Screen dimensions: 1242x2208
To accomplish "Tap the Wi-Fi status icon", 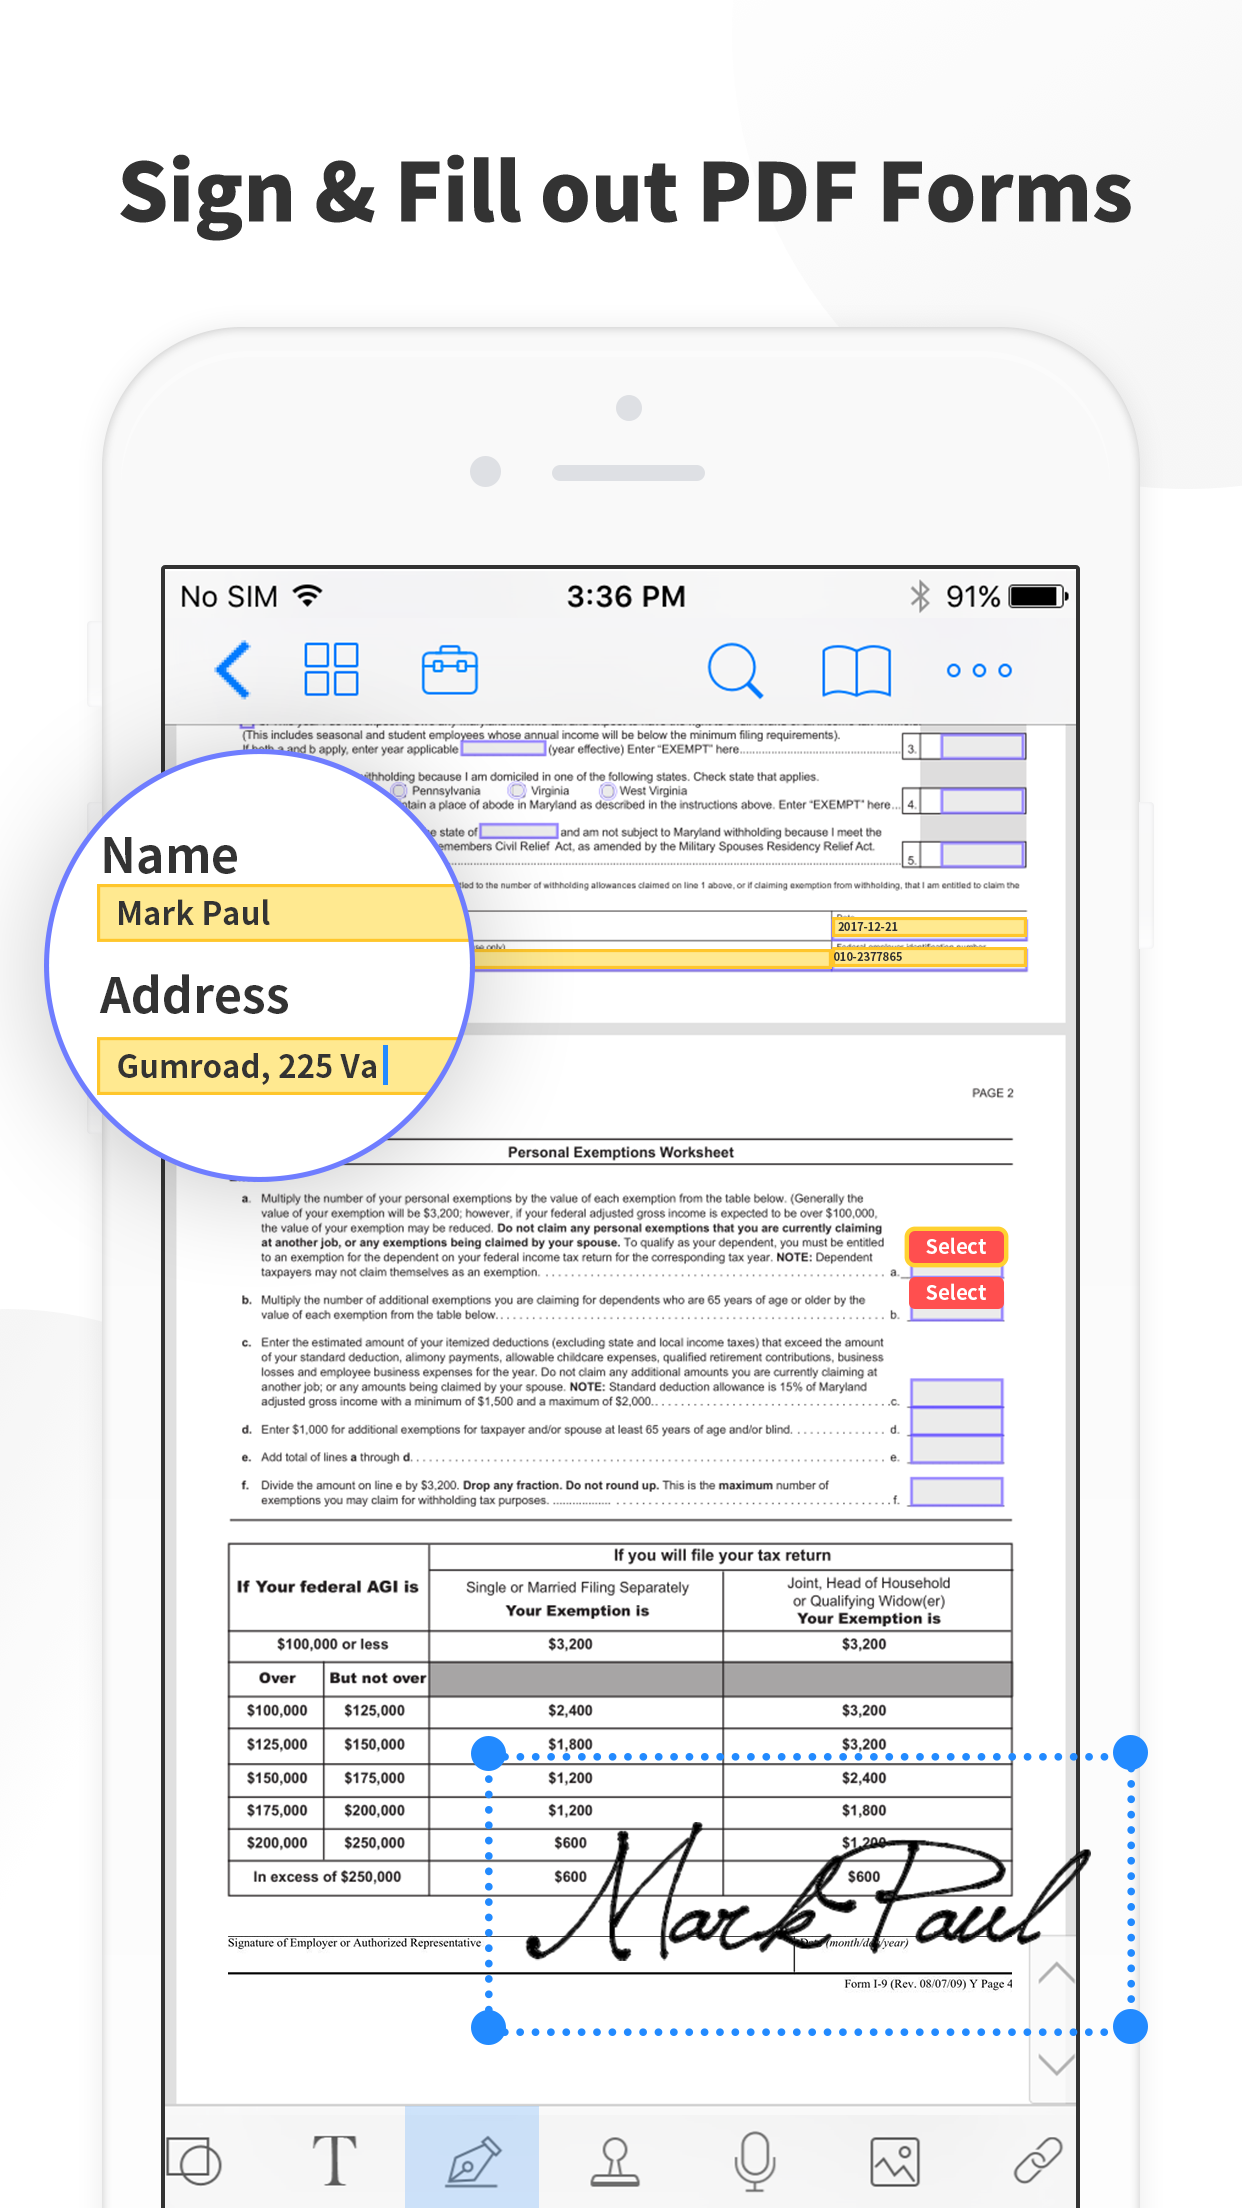I will 308,597.
